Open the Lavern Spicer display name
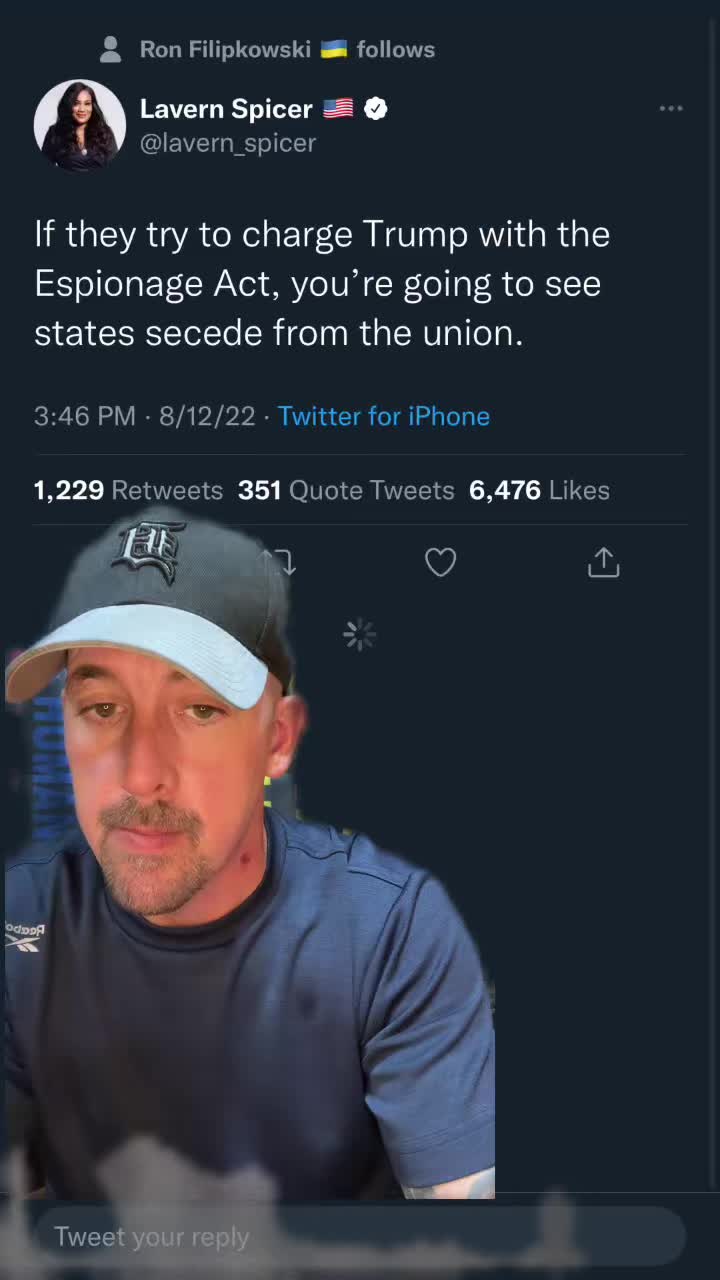 click(226, 108)
